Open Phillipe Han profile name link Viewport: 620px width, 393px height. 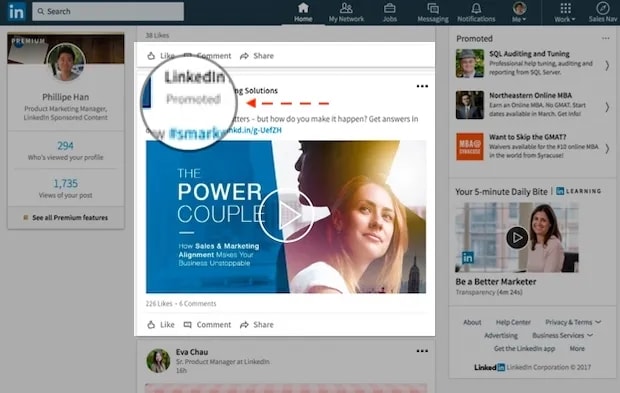[66, 97]
